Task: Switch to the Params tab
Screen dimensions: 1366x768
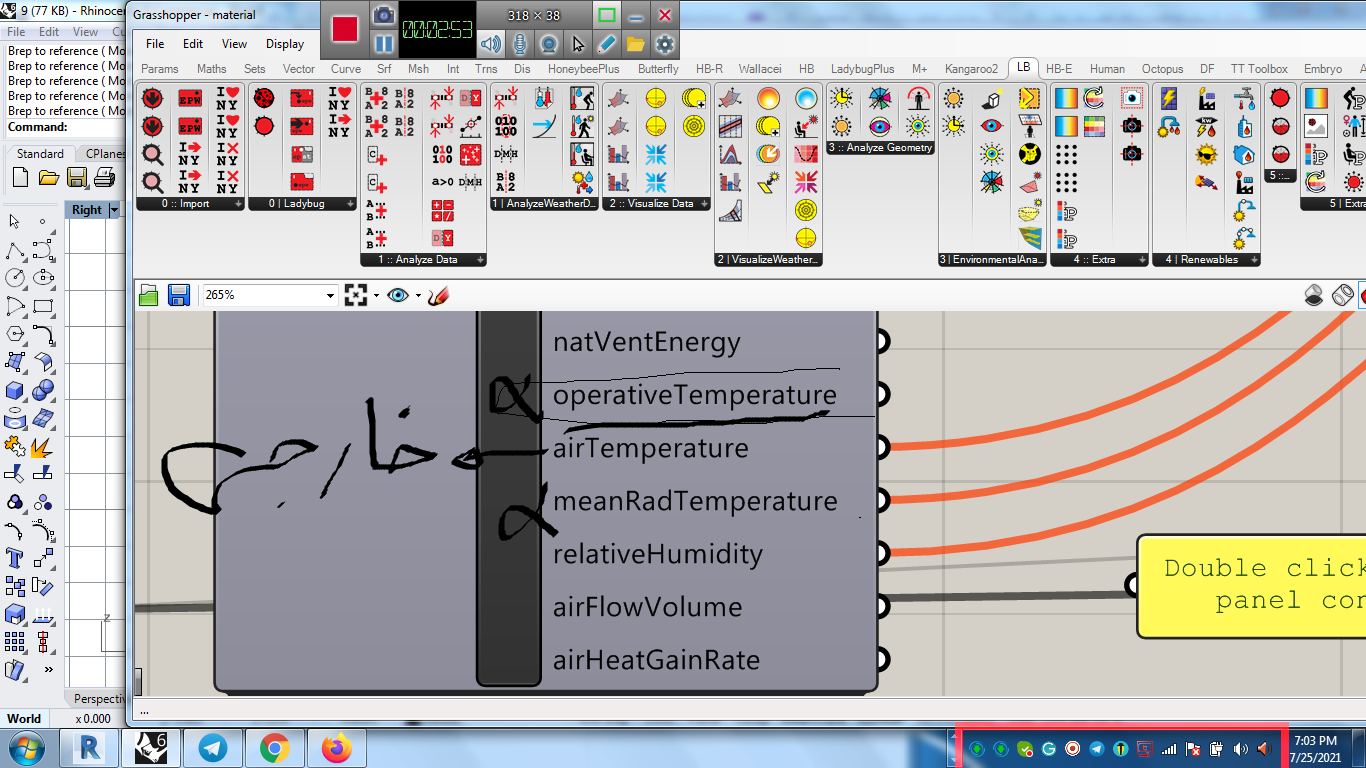Action: point(160,69)
